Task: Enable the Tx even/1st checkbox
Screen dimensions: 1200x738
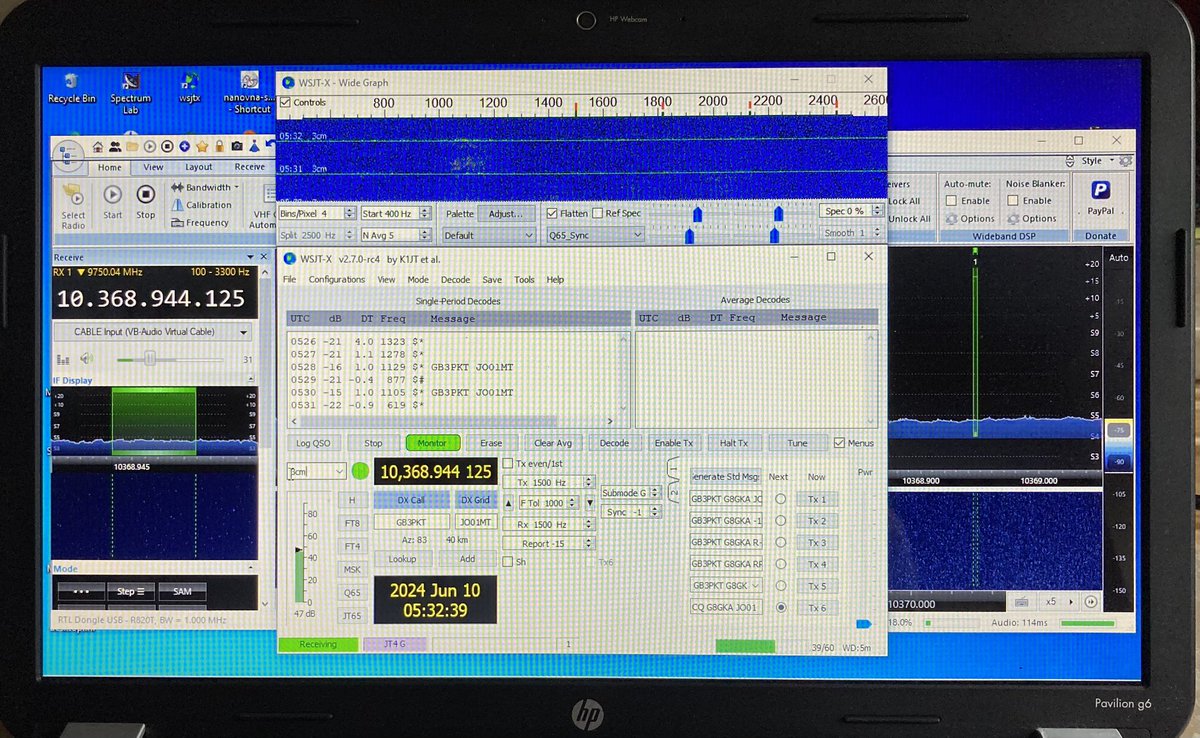Action: click(509, 464)
